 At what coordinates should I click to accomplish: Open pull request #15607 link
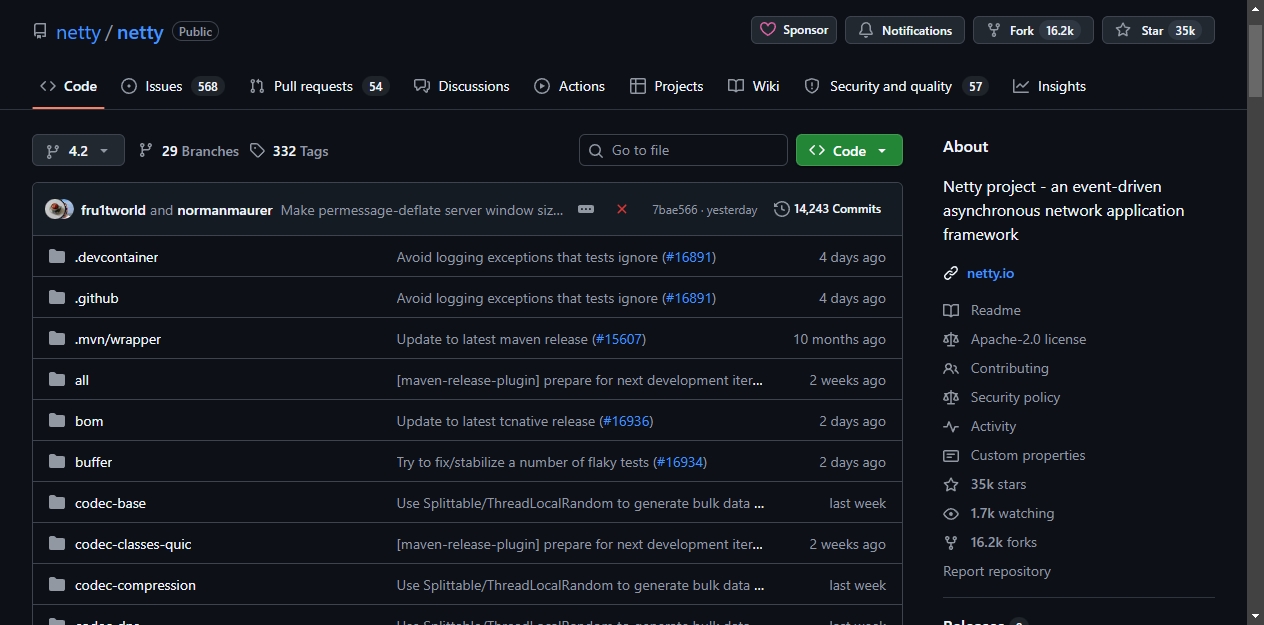(x=619, y=339)
